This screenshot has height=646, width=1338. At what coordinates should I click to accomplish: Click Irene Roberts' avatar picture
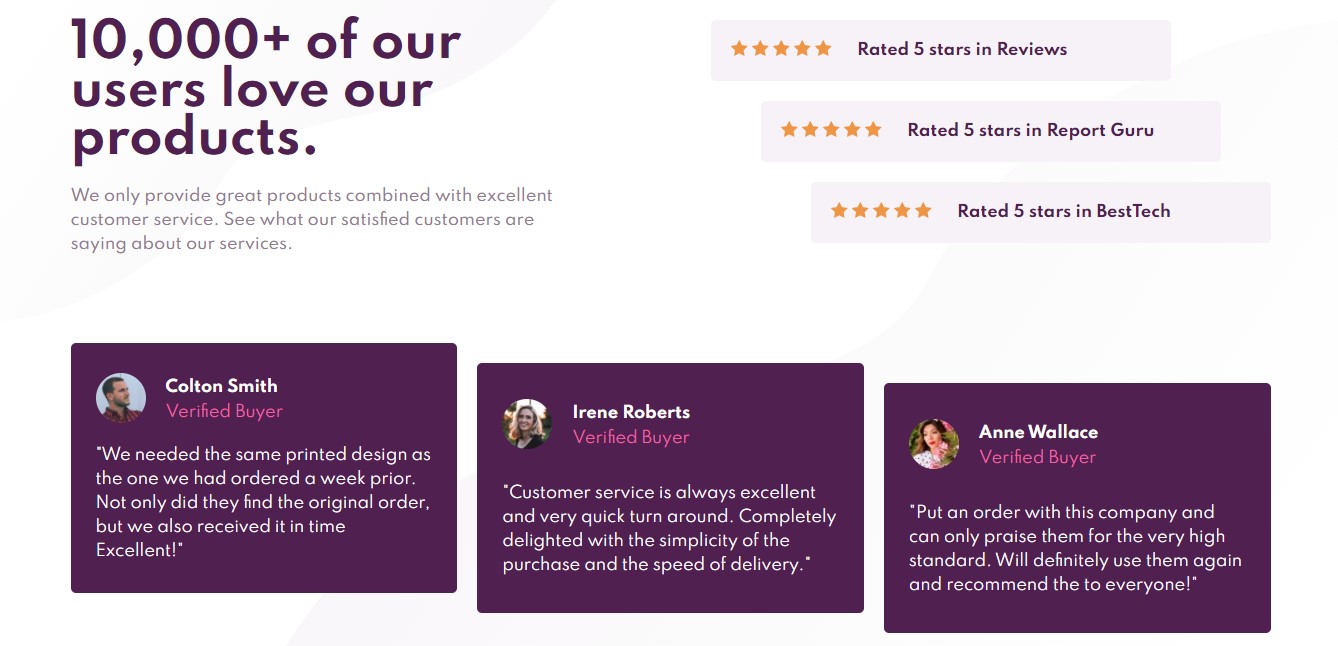pyautogui.click(x=527, y=424)
